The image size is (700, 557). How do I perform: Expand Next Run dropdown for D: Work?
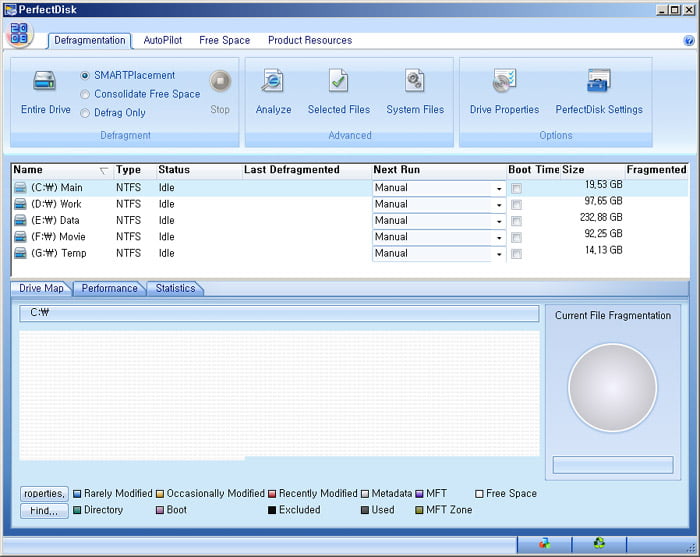(498, 205)
